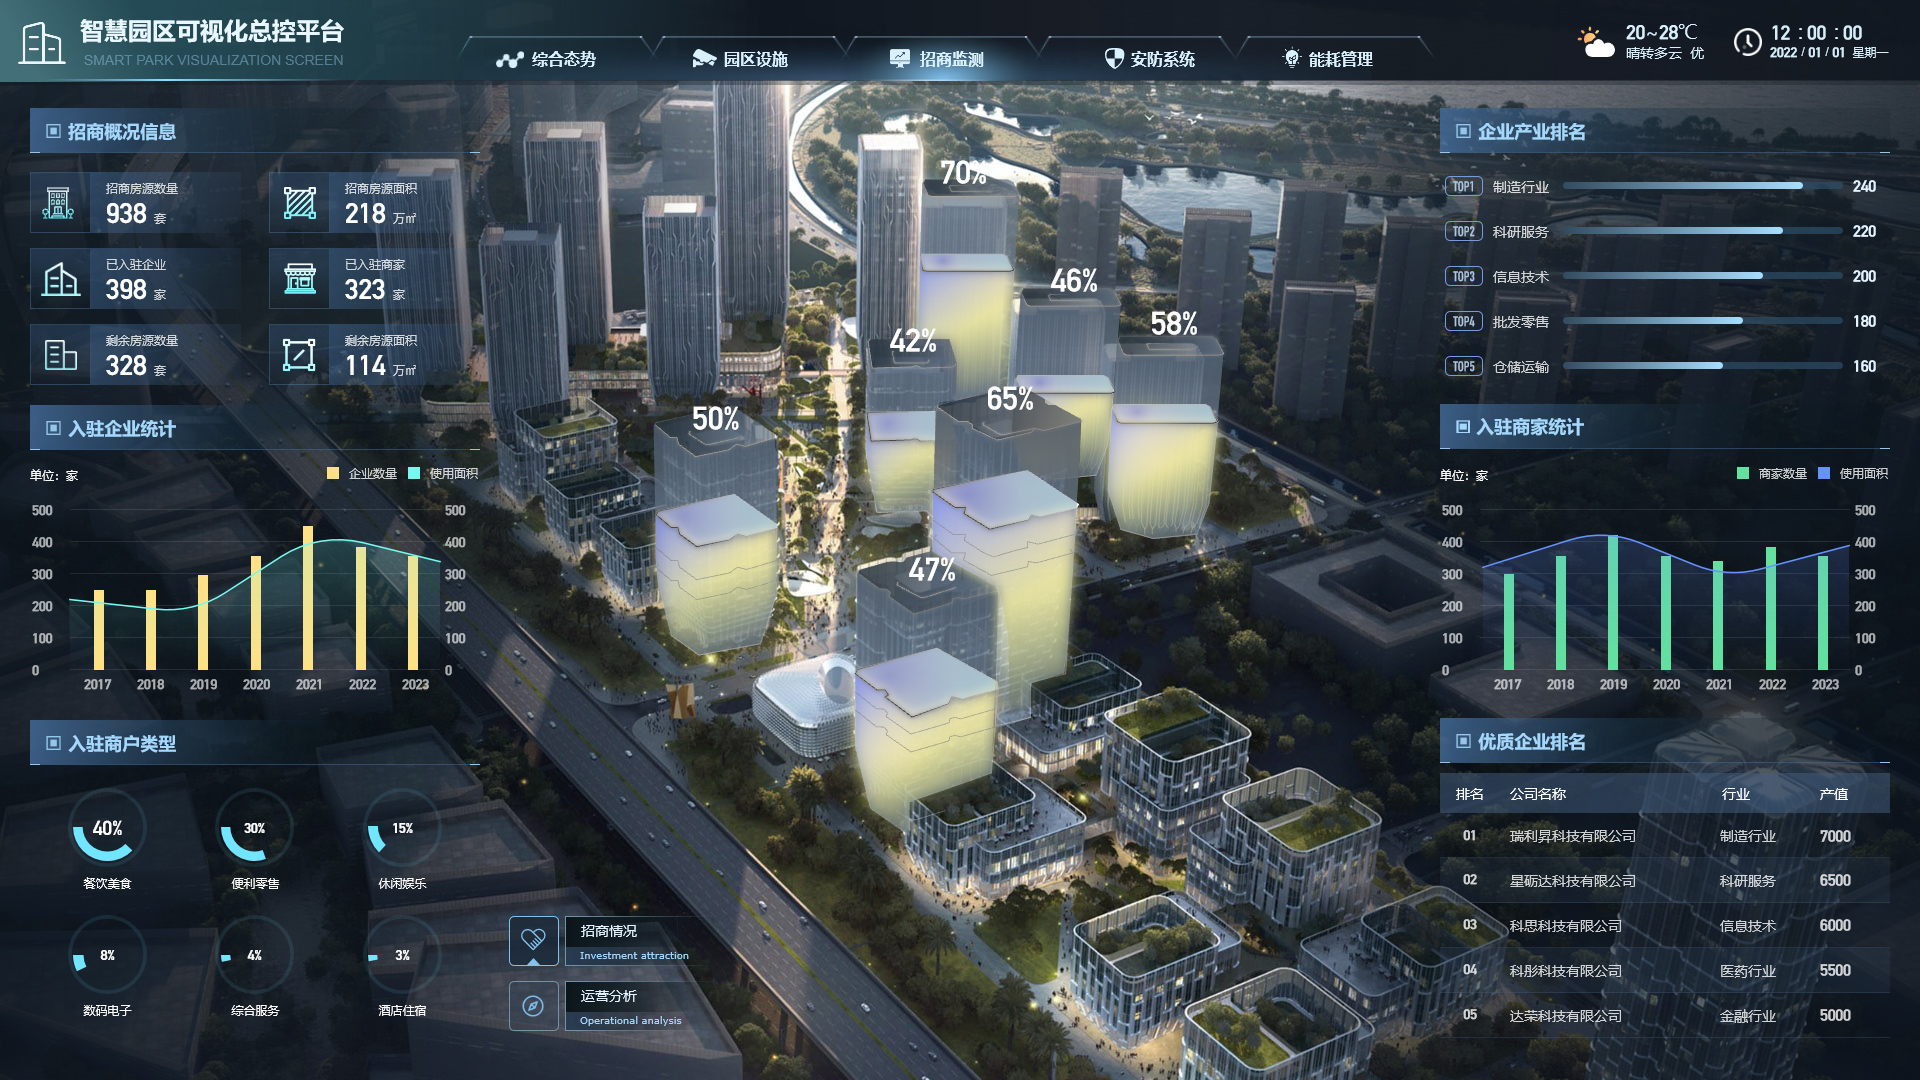
Task: Go to the 能耗管理 tab
Action: click(x=1327, y=59)
